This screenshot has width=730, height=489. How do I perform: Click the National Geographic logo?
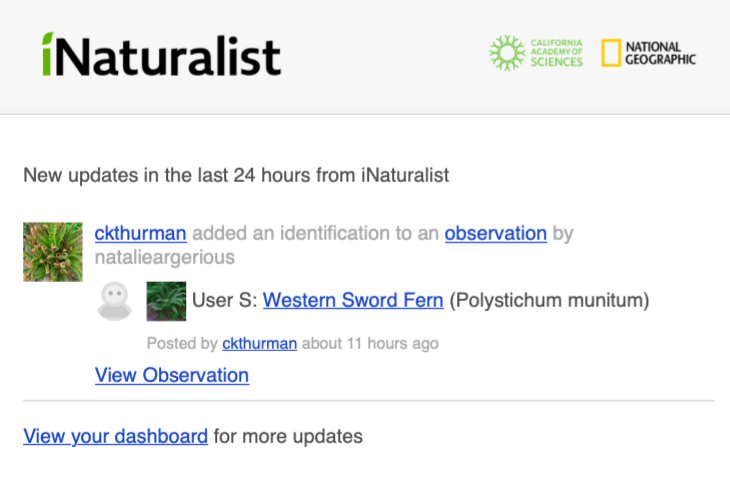tap(649, 53)
